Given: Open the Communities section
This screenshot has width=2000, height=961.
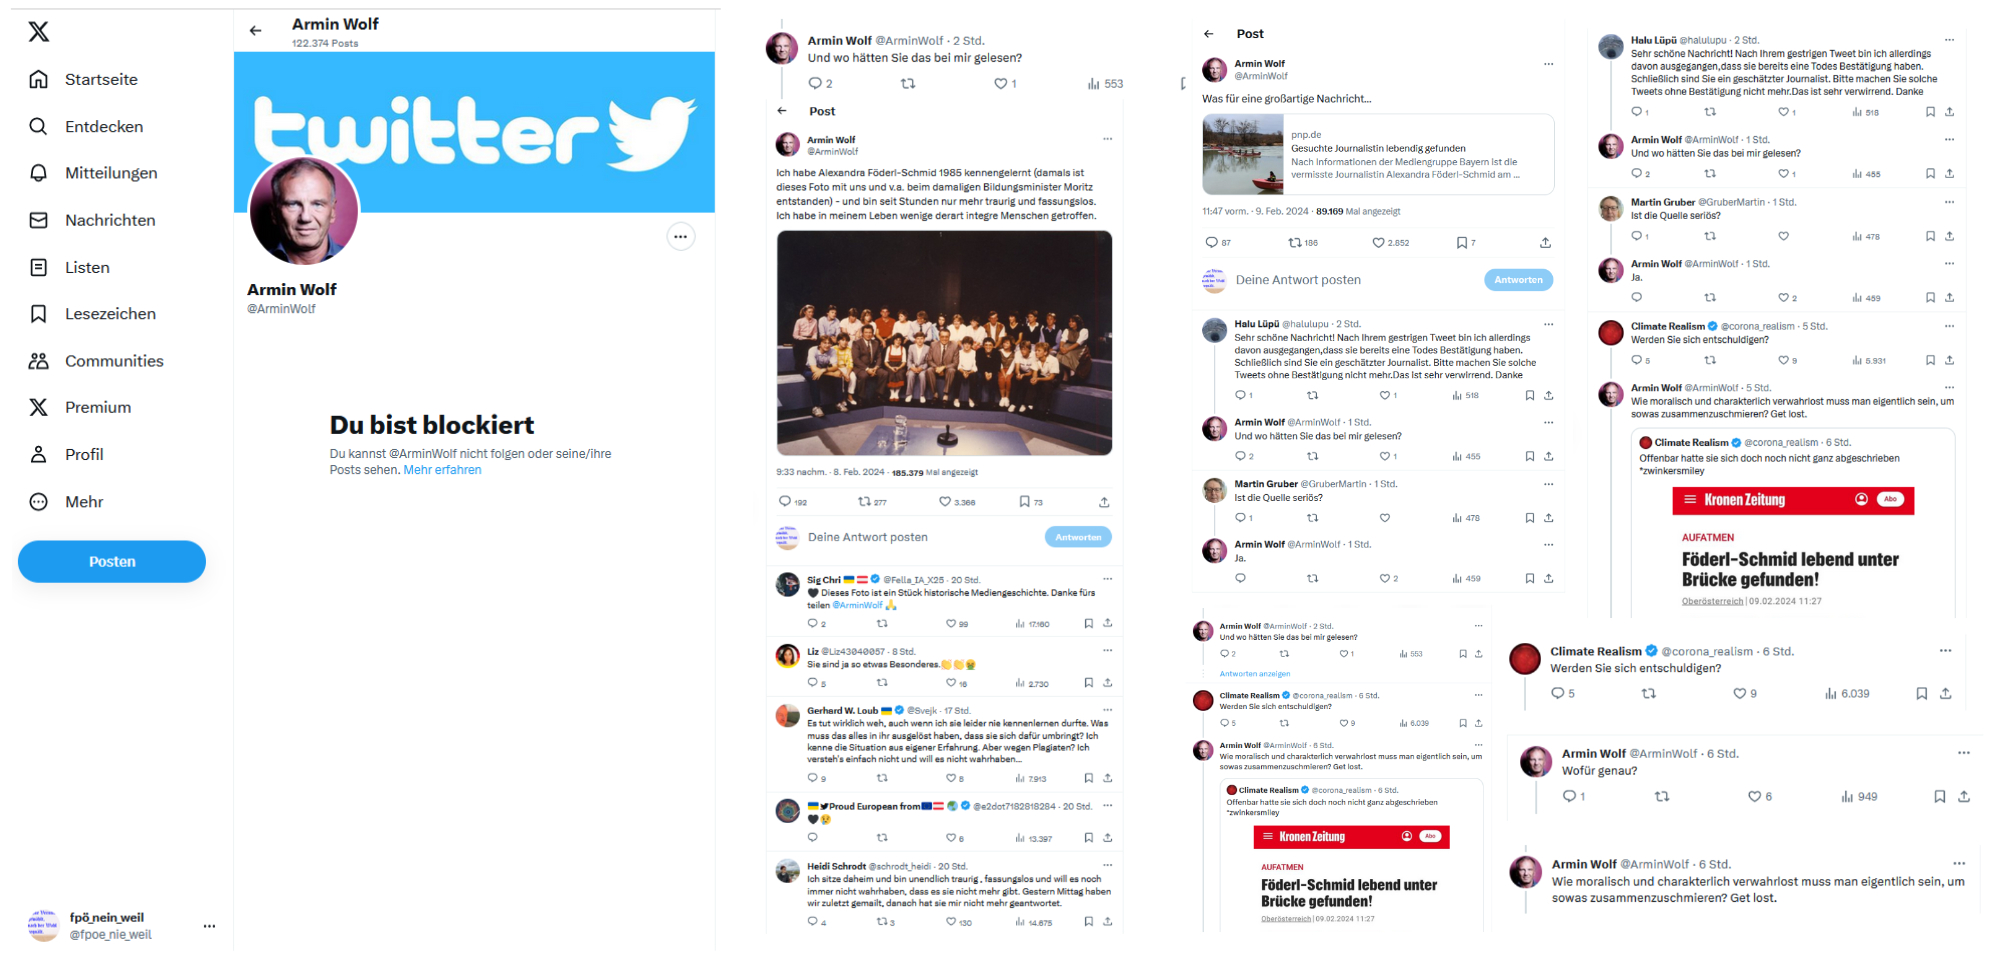Looking at the screenshot, I should pyautogui.click(x=96, y=361).
